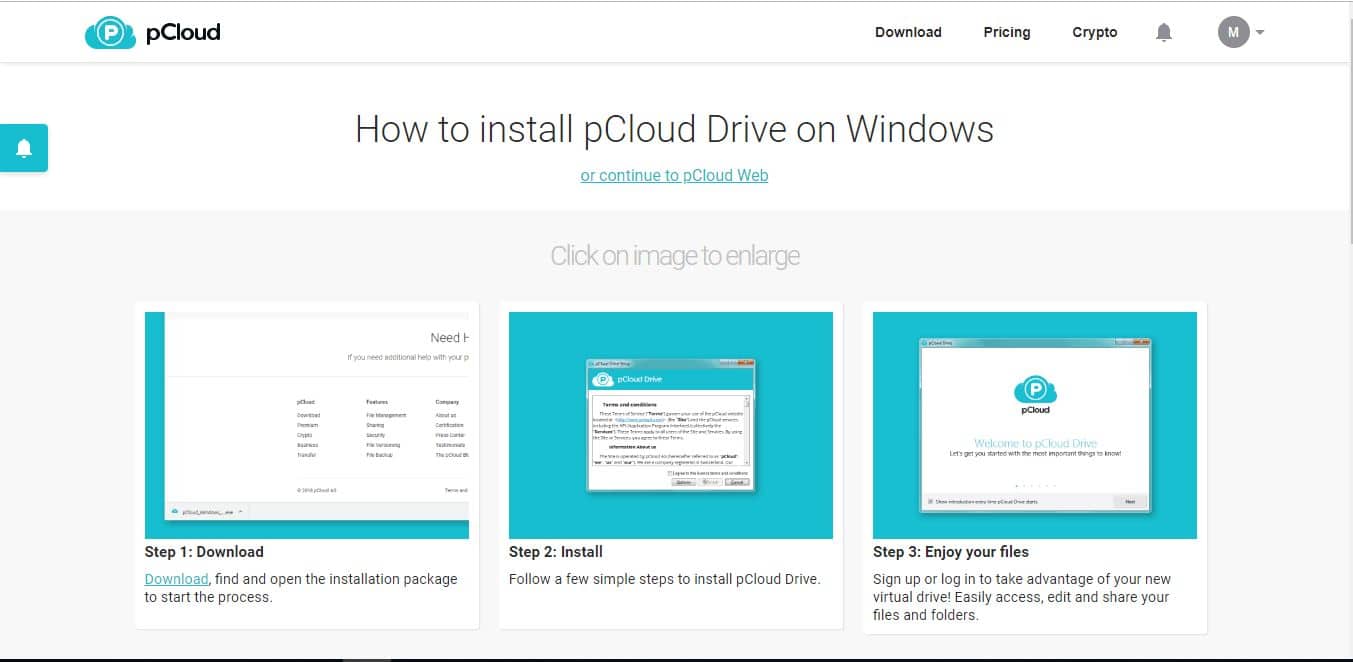The height and width of the screenshot is (662, 1353).
Task: Click the 'Step 2: Install' heading
Action: pos(556,552)
